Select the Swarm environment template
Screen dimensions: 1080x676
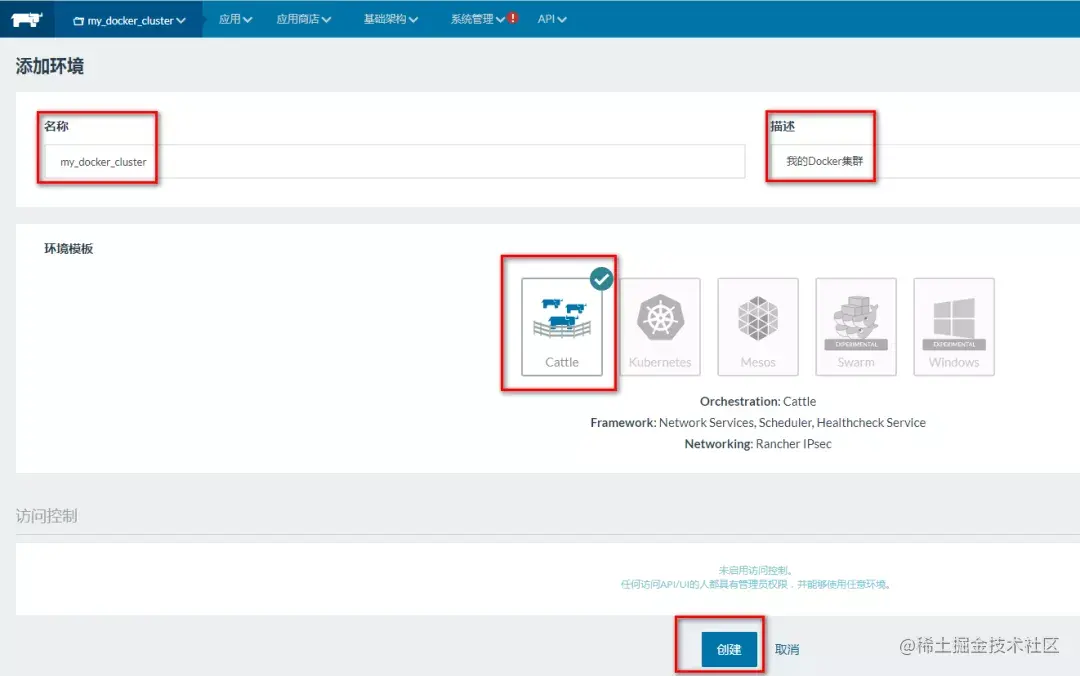click(x=855, y=327)
